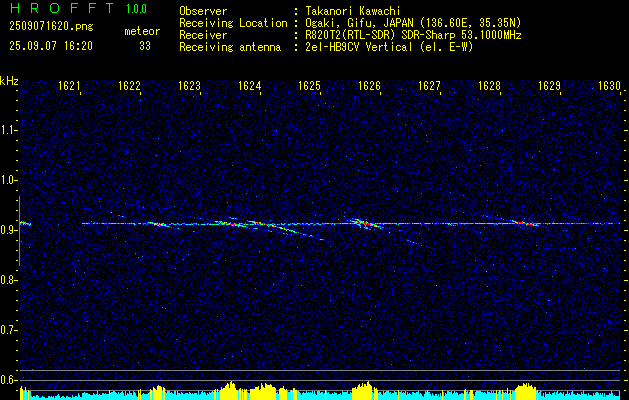Click the 1628 time marker
The image size is (629, 400).
tap(489, 86)
